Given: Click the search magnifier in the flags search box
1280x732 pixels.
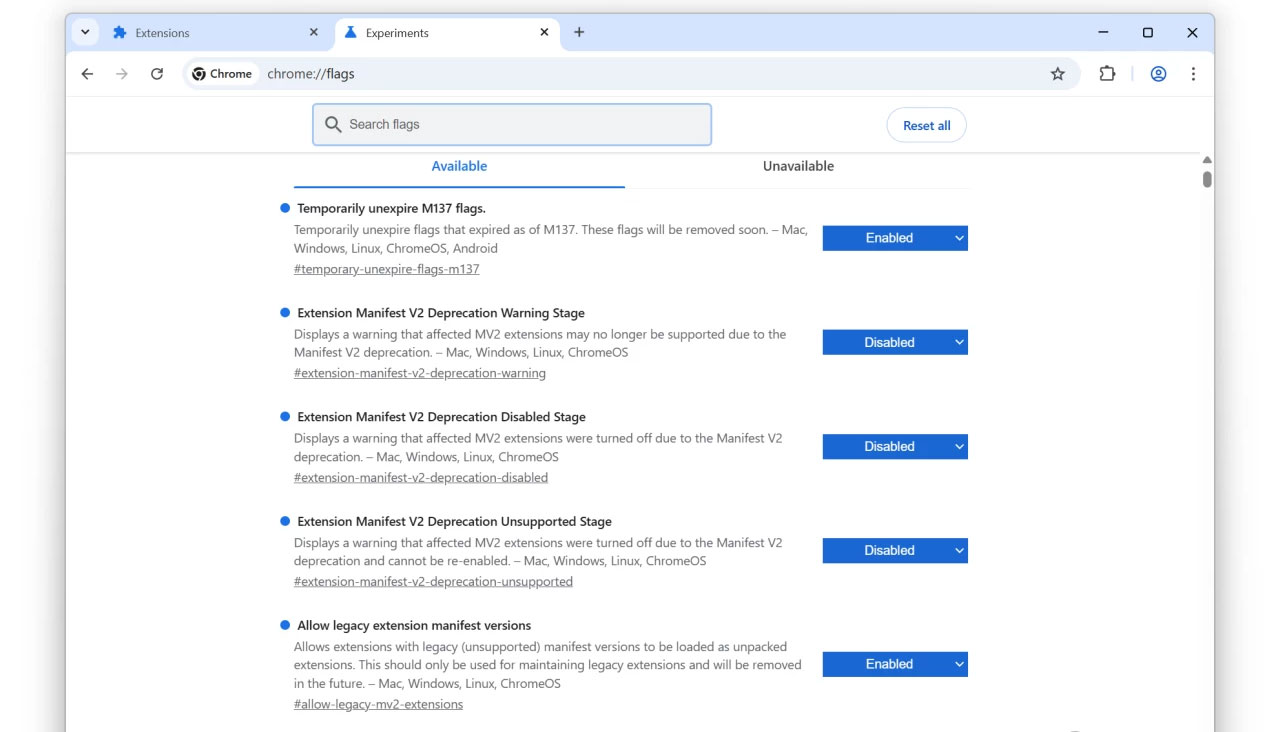Looking at the screenshot, I should [x=333, y=124].
